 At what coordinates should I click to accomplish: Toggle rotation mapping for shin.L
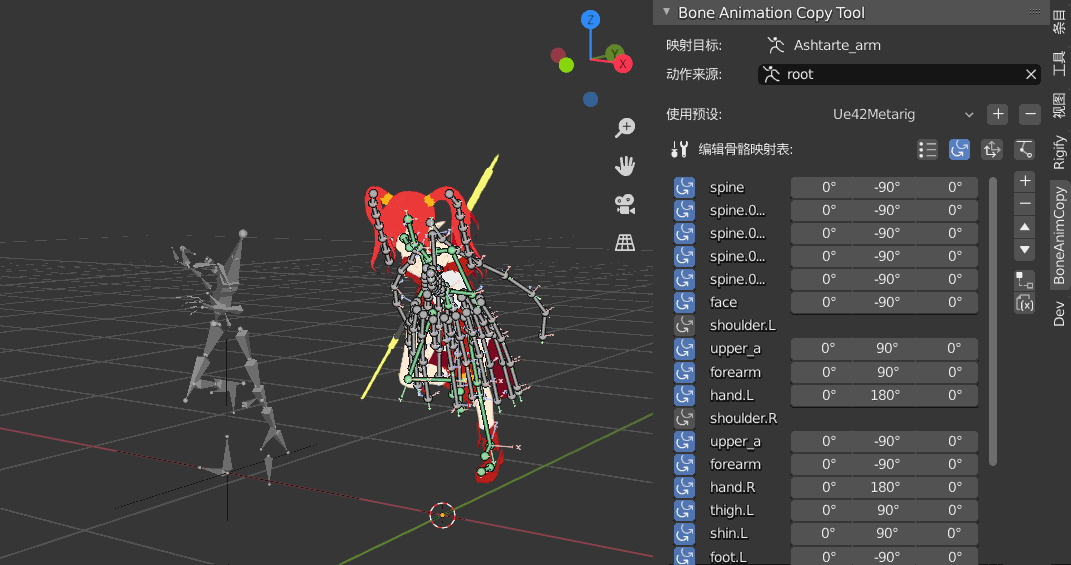pos(684,534)
